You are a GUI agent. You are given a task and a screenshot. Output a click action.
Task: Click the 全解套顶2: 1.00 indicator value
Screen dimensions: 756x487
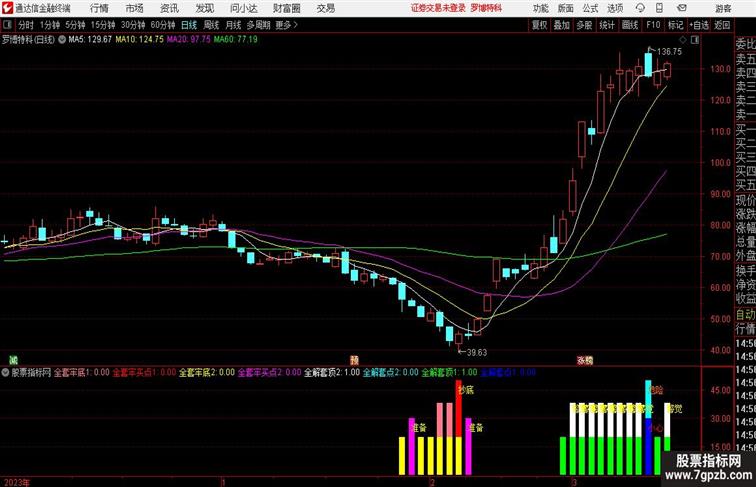click(x=332, y=372)
